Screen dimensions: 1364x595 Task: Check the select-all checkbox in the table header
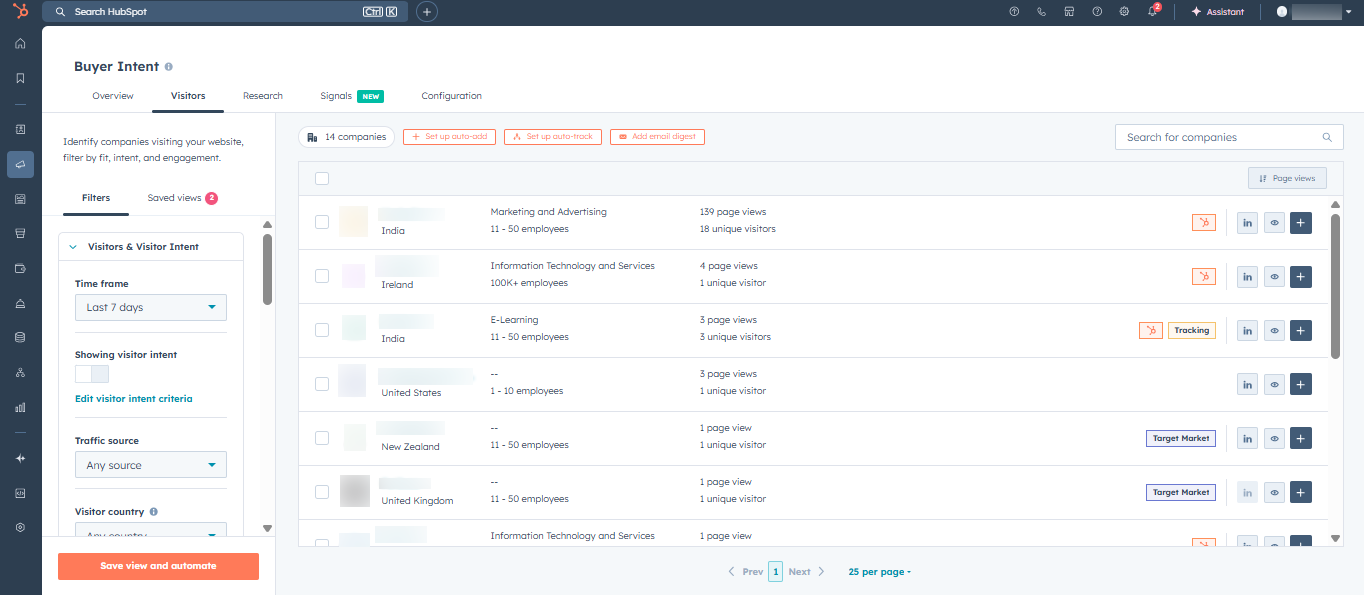coord(321,177)
